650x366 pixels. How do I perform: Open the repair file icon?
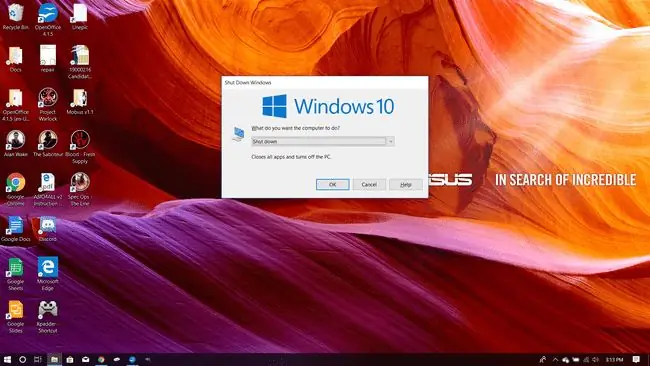click(x=48, y=59)
